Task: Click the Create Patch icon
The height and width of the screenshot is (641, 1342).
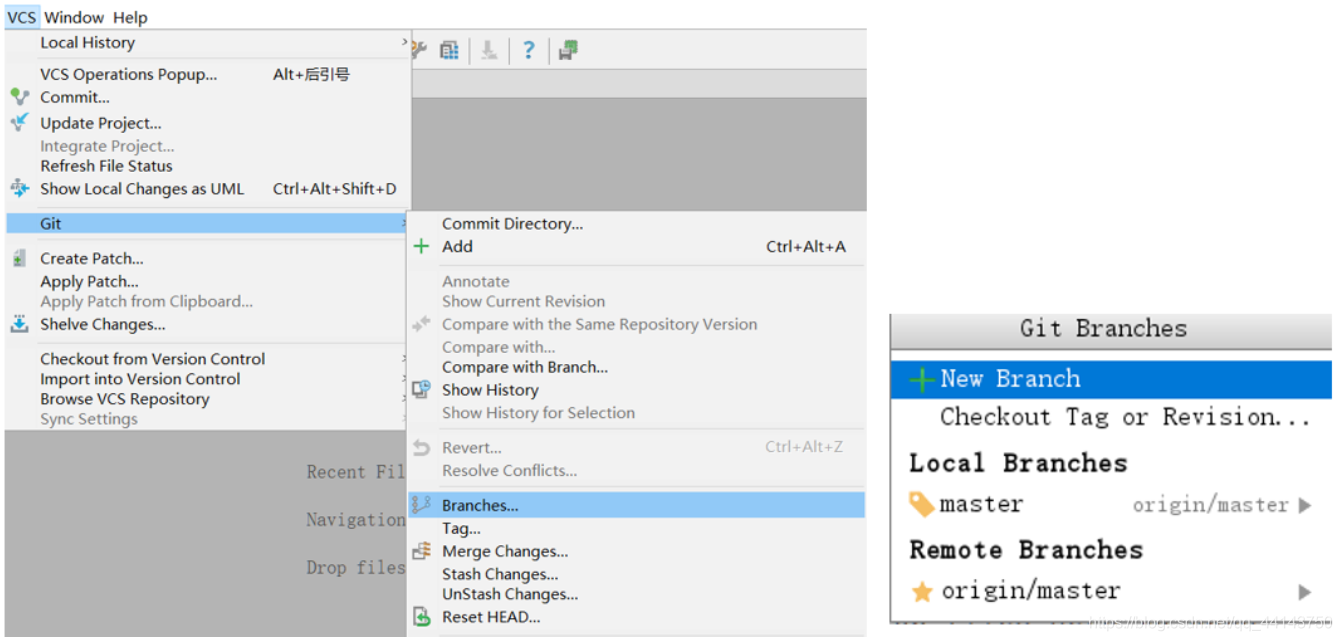Action: click(20, 258)
